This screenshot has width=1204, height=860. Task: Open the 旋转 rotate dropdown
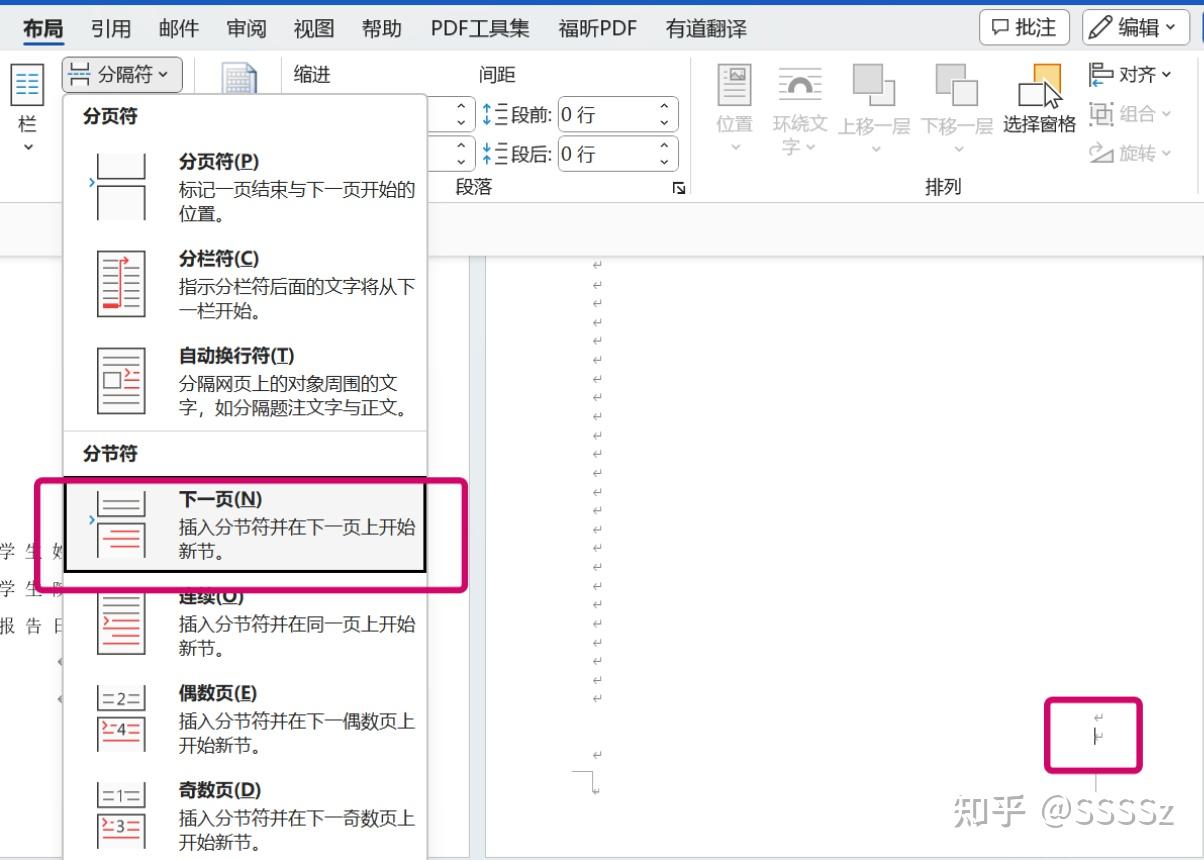tap(1130, 152)
